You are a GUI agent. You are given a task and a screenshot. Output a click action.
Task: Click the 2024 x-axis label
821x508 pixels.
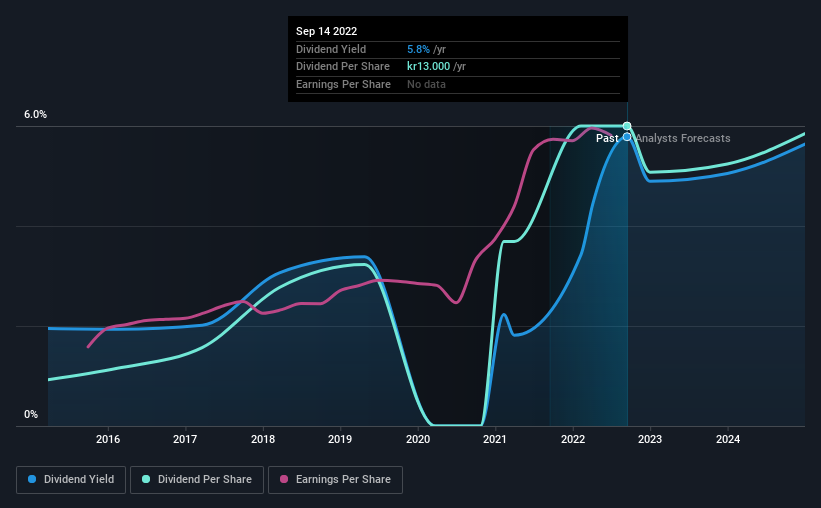click(x=728, y=439)
